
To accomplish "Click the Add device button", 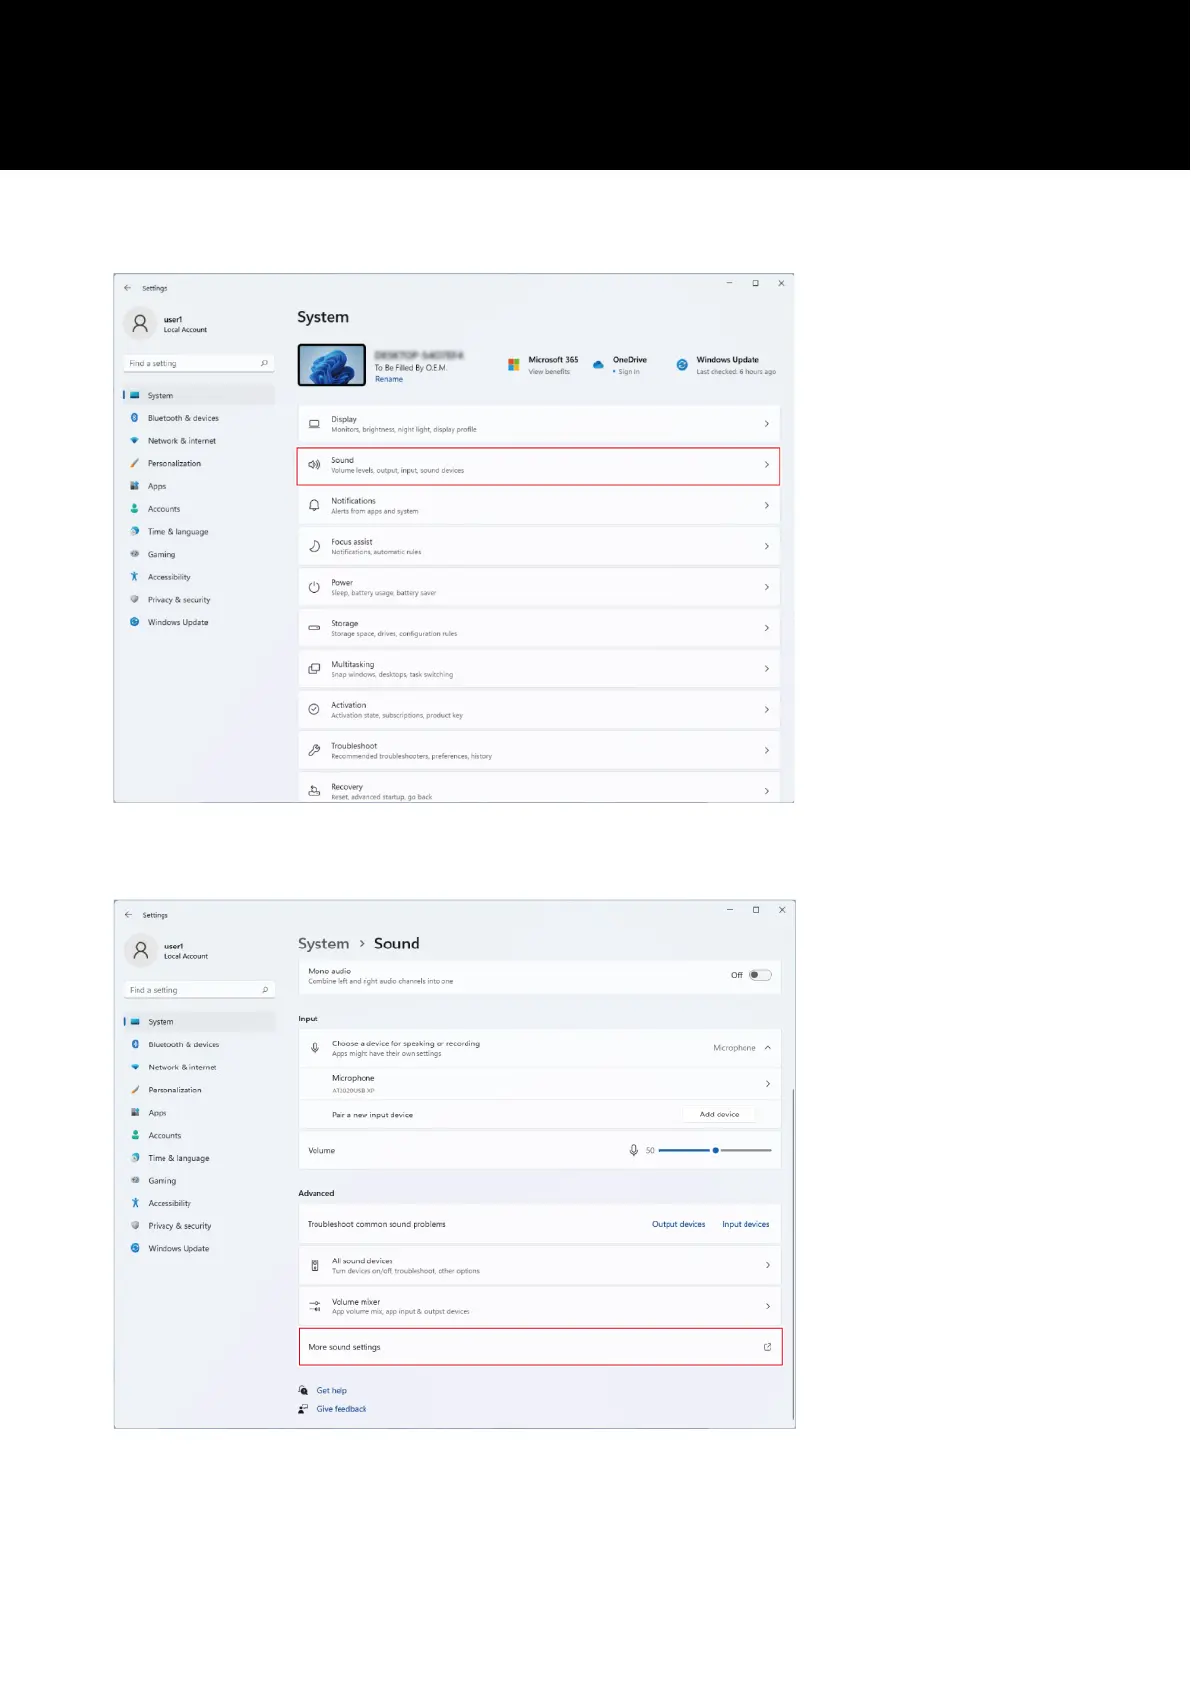I will [x=720, y=1114].
